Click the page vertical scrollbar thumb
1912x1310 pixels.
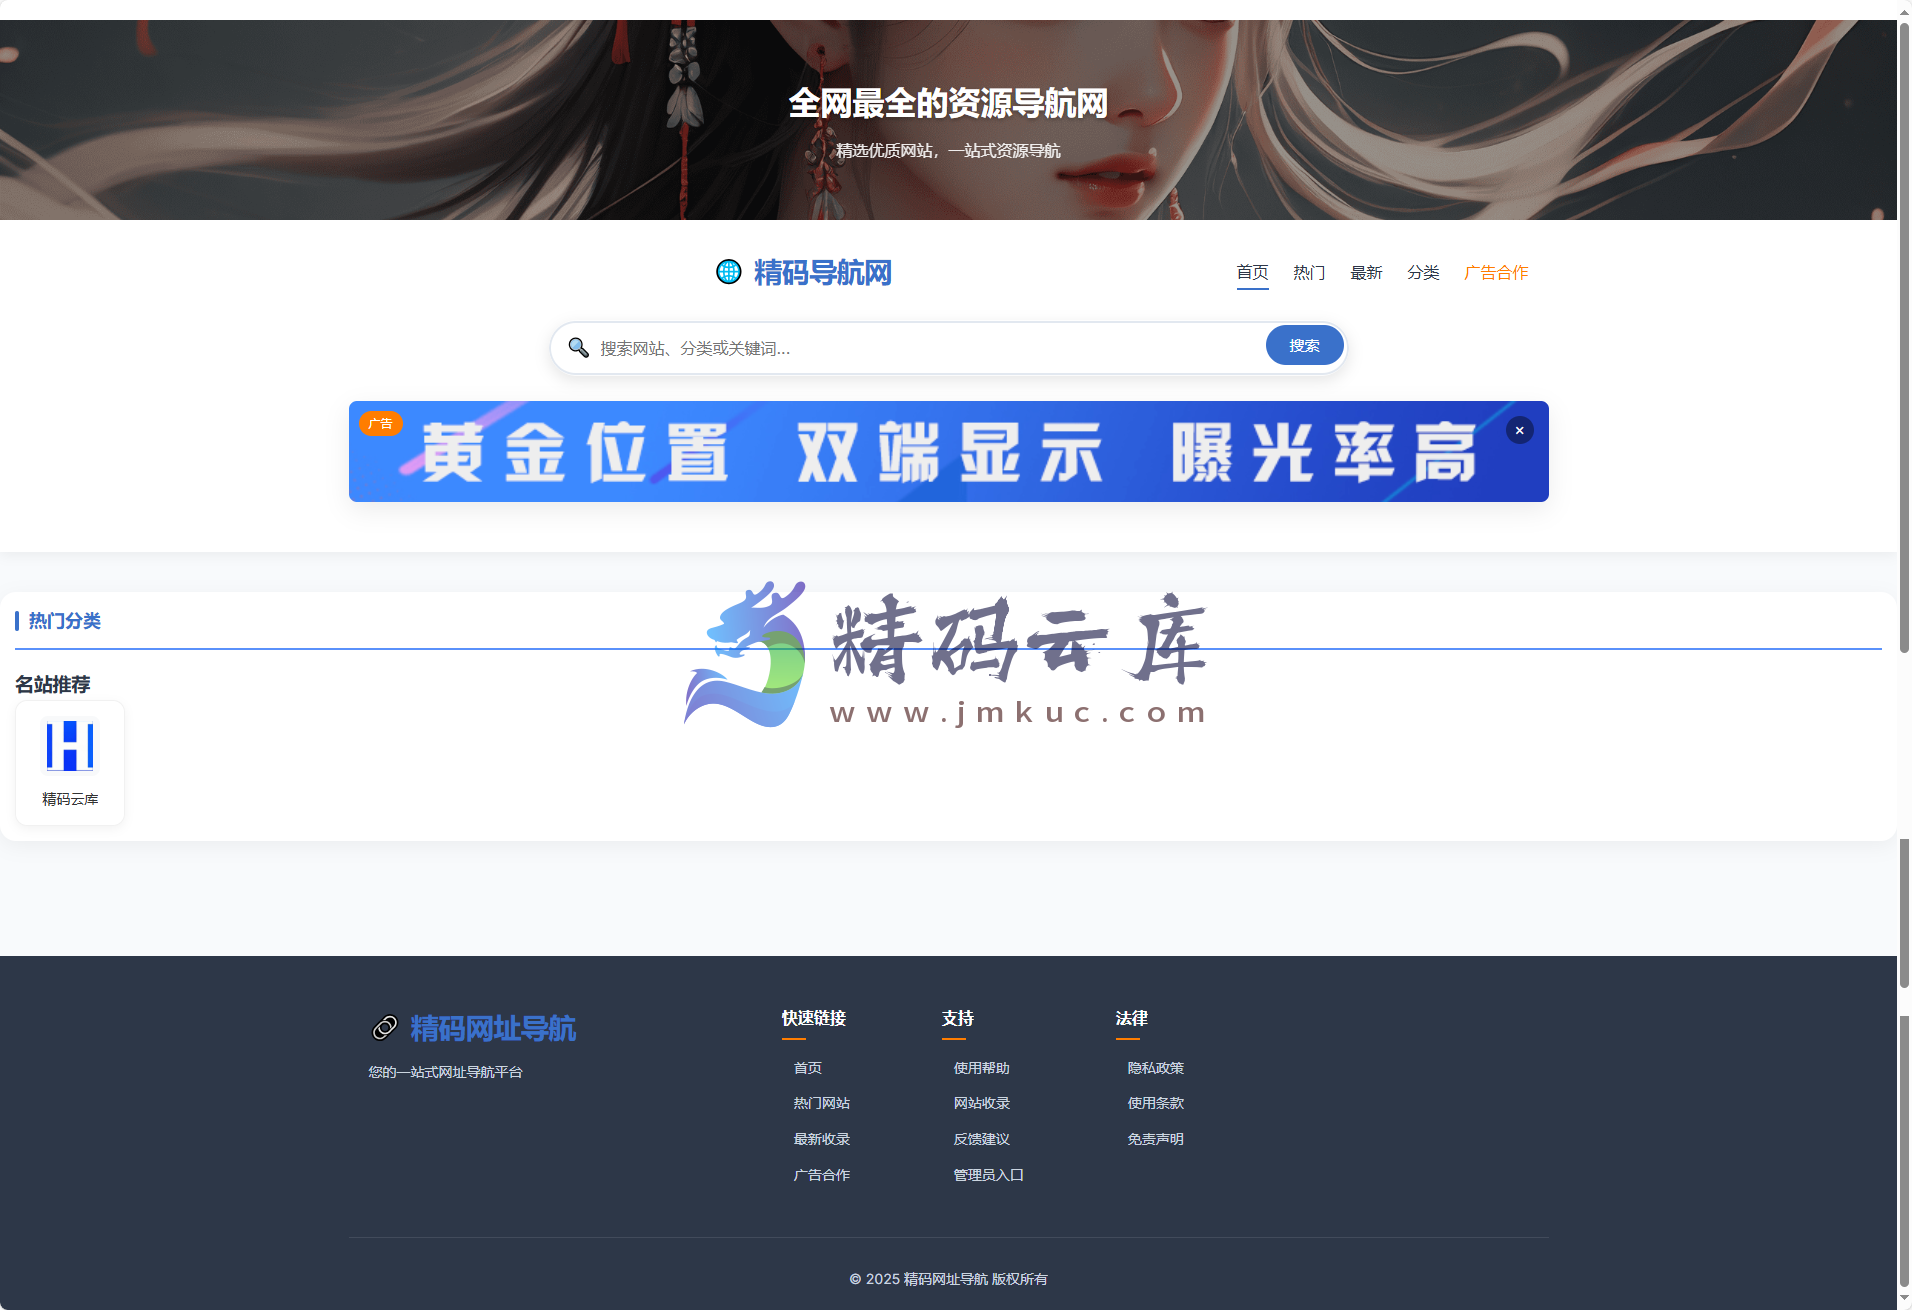click(x=1904, y=340)
